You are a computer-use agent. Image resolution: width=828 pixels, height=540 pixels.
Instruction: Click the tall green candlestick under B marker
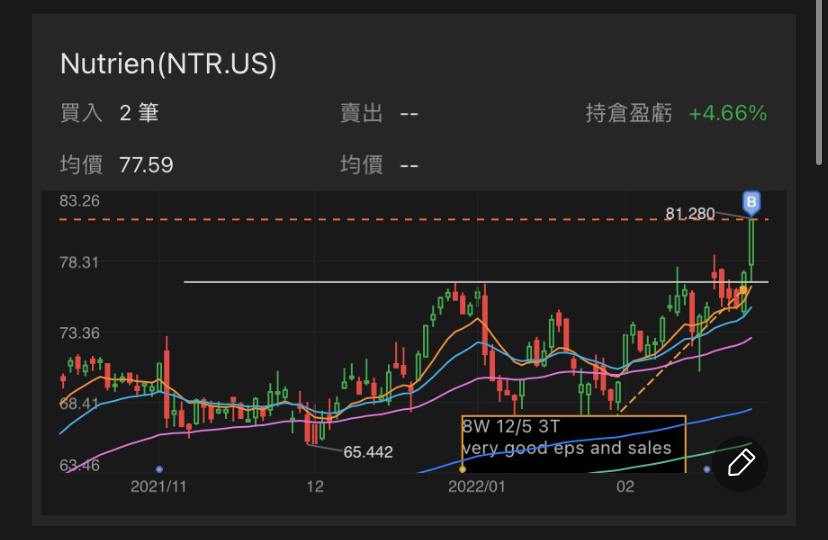(751, 245)
